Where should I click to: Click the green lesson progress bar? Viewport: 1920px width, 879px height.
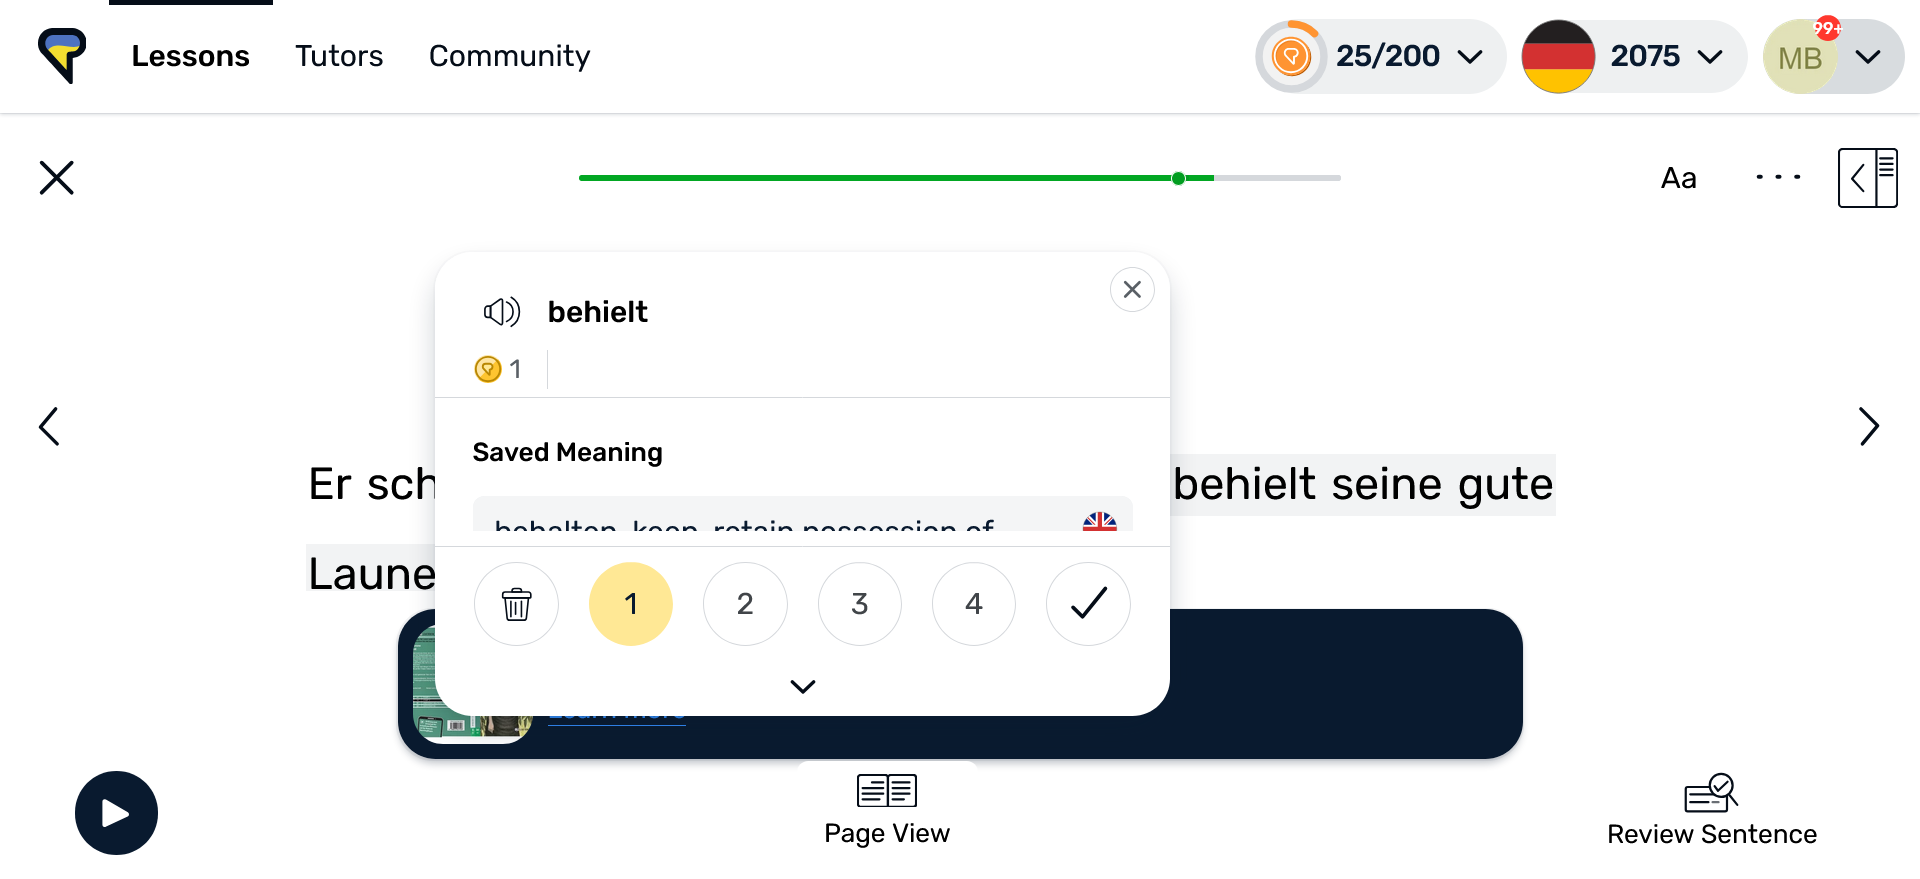[x=959, y=178]
